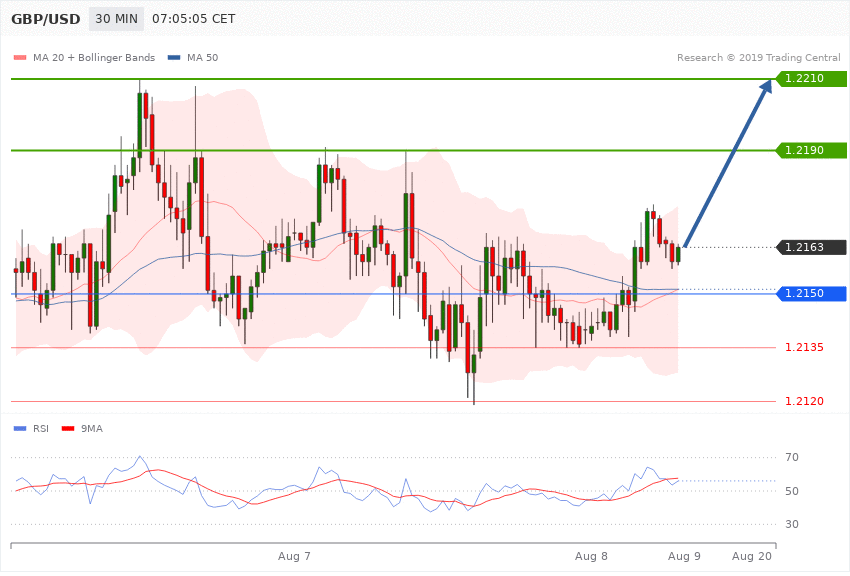Click the 1.2163 current price tag
850x576 pixels.
812,247
